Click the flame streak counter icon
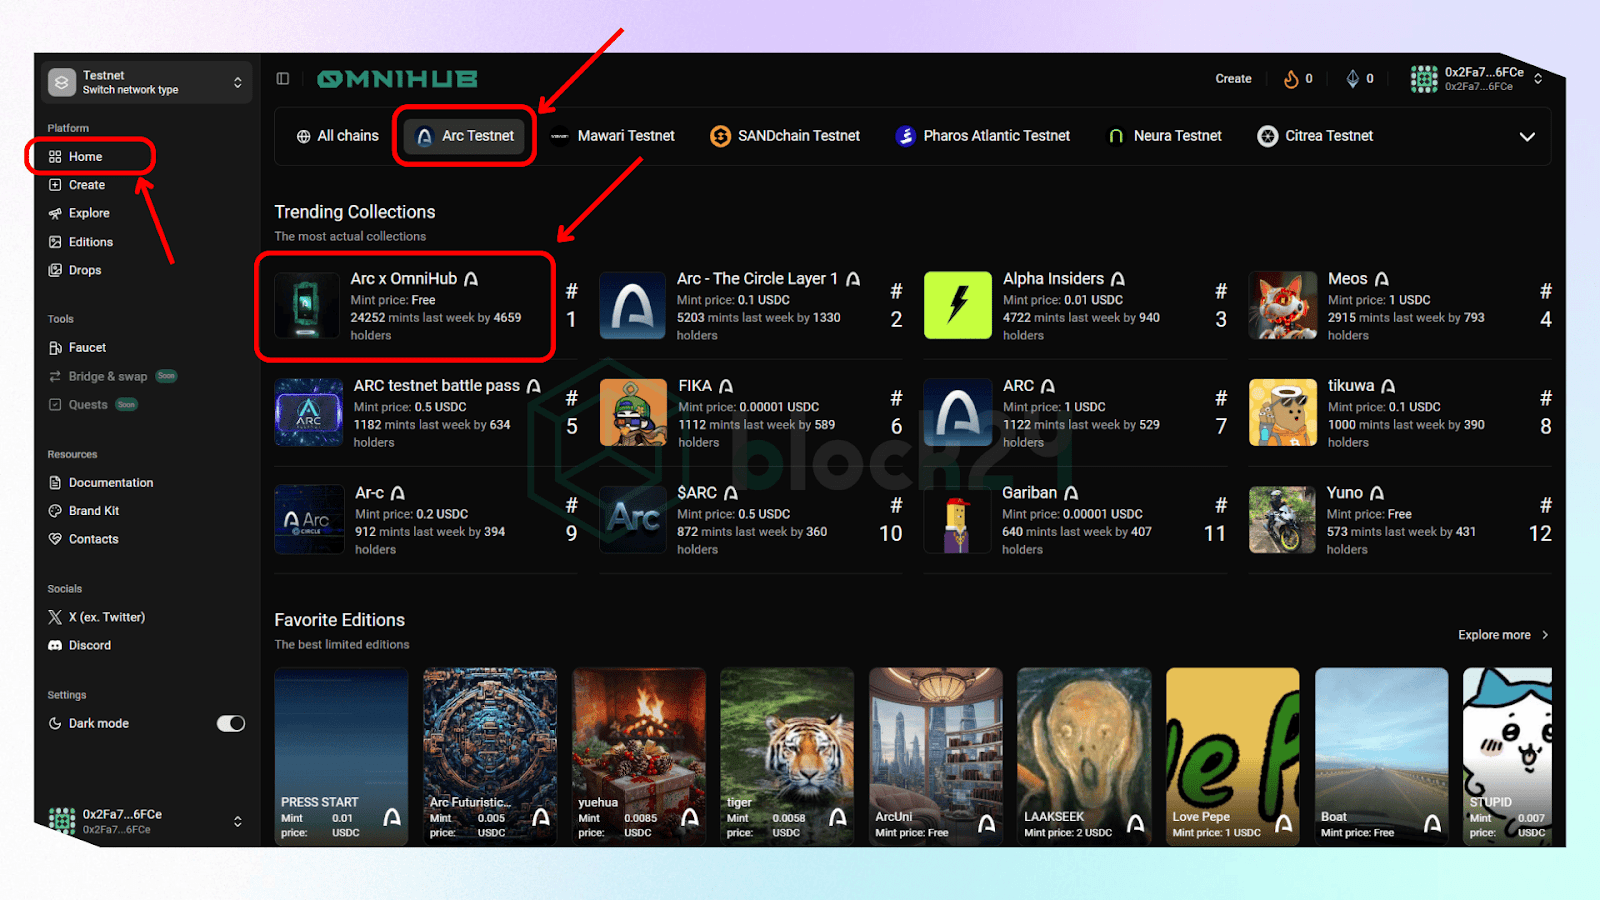The width and height of the screenshot is (1600, 900). click(1291, 79)
